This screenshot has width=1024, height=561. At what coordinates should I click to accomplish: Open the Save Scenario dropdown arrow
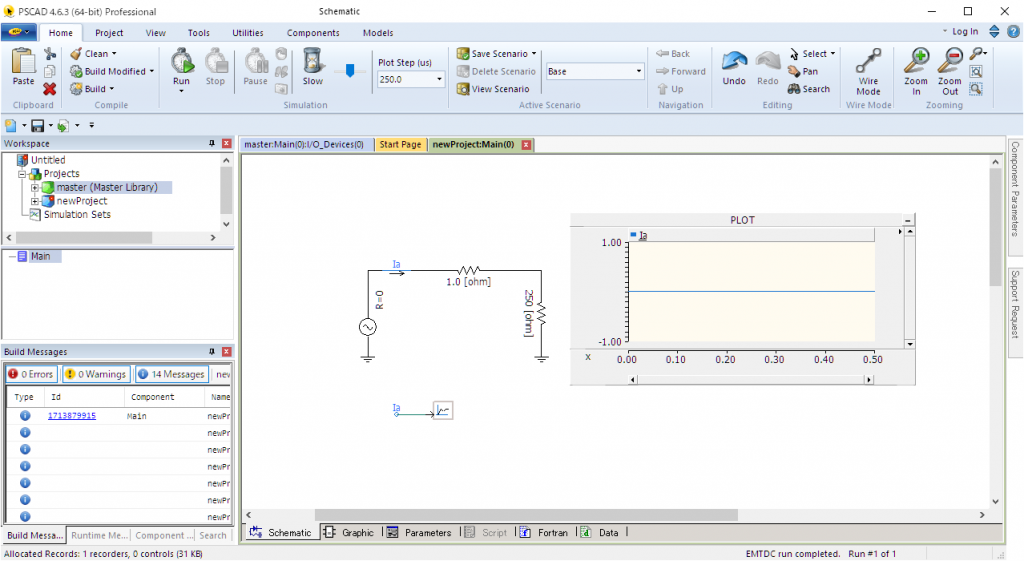pyautogui.click(x=534, y=54)
